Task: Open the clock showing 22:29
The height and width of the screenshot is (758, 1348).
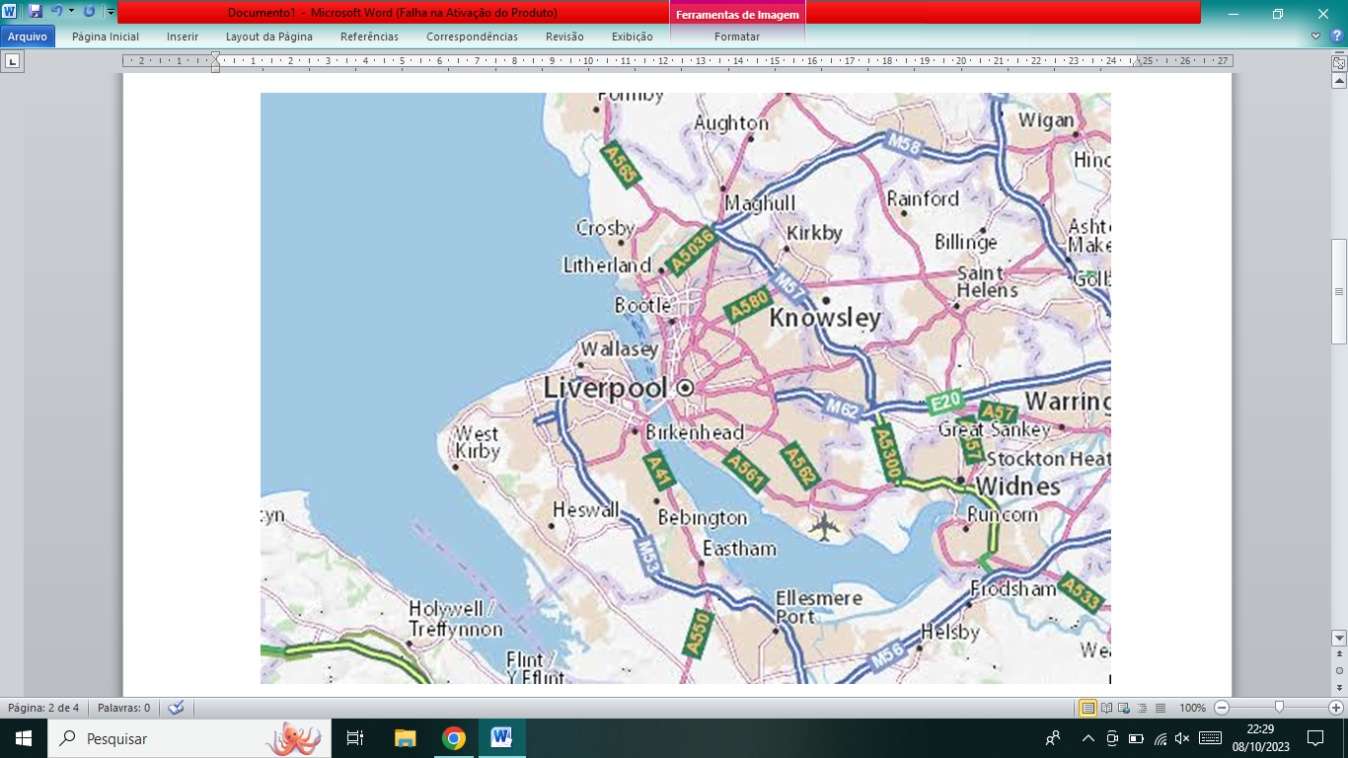Action: pyautogui.click(x=1261, y=739)
